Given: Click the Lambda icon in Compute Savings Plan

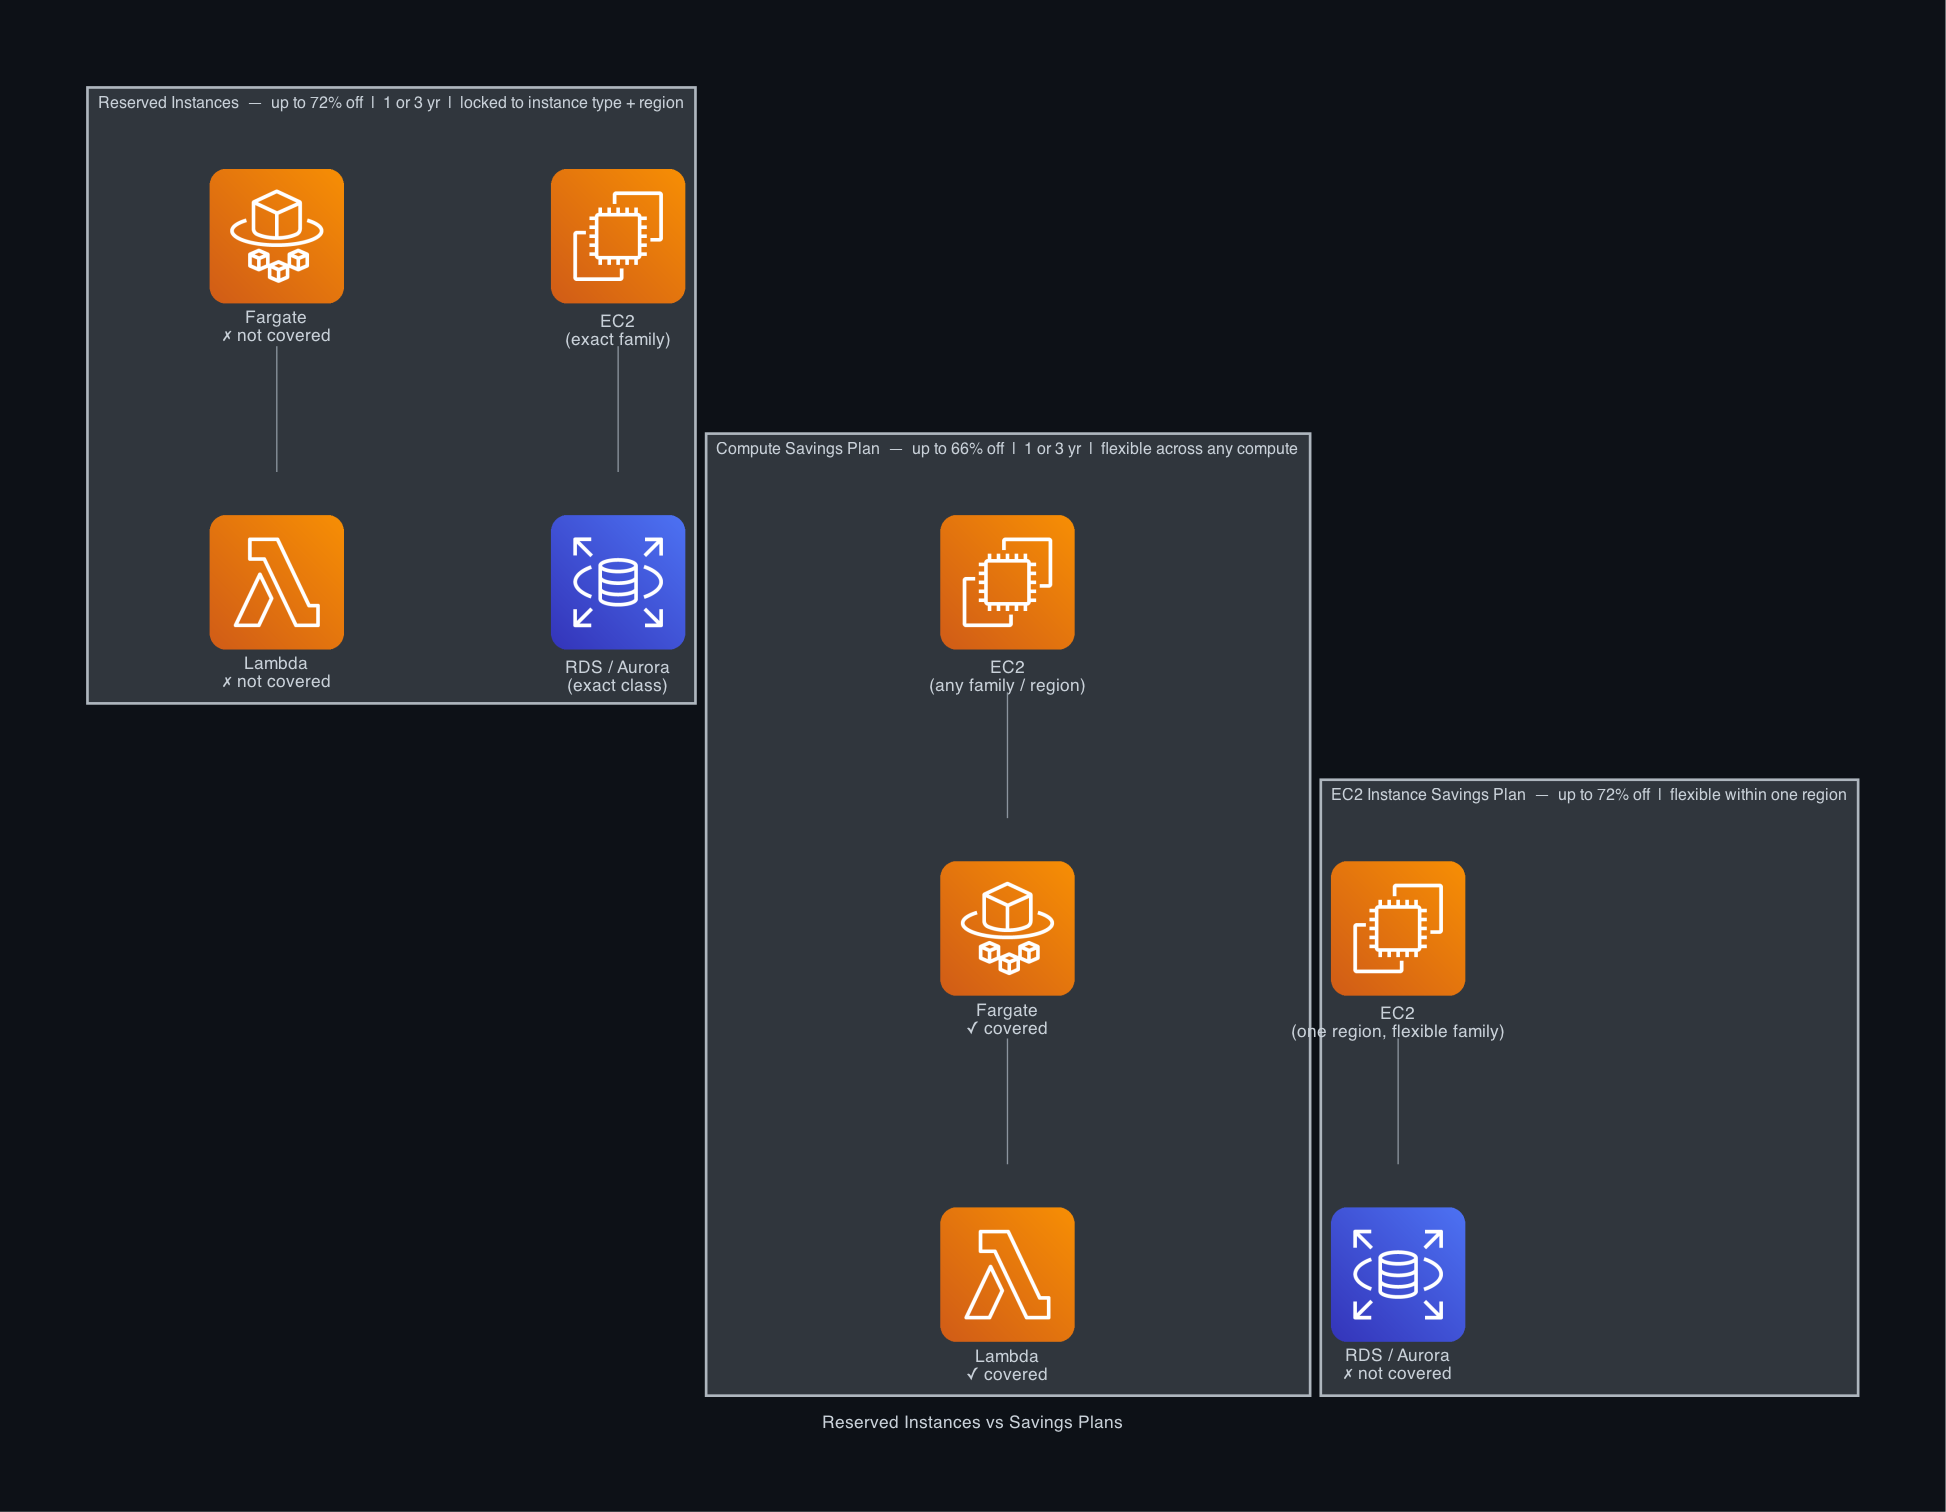Looking at the screenshot, I should tap(1007, 1274).
